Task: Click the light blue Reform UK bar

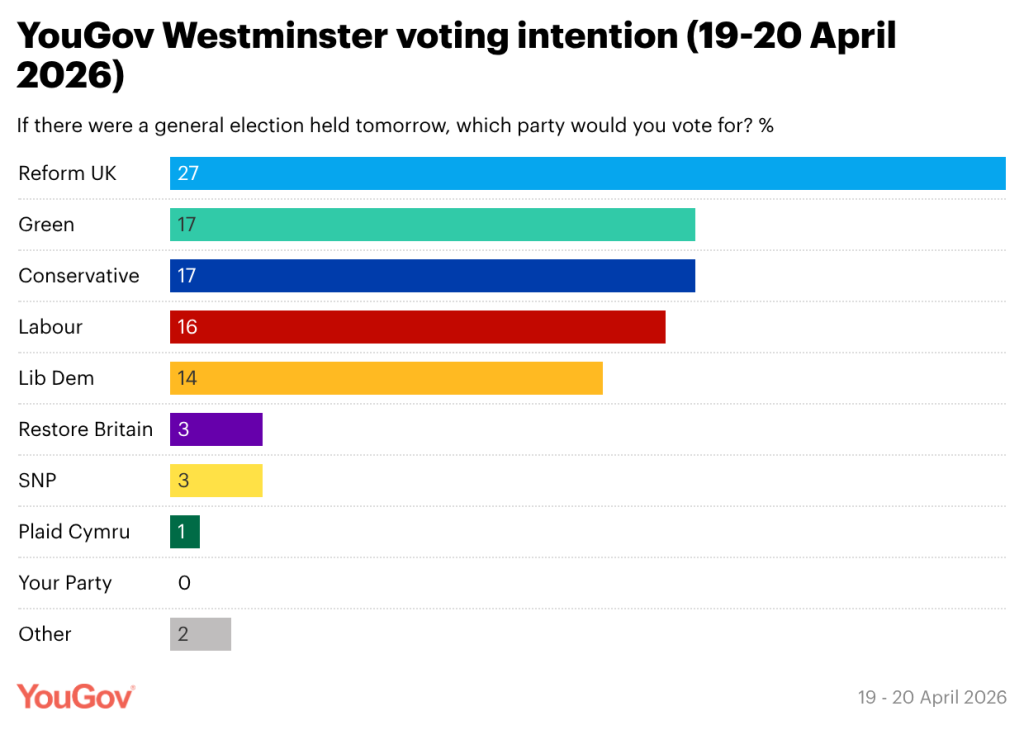Action: [587, 173]
